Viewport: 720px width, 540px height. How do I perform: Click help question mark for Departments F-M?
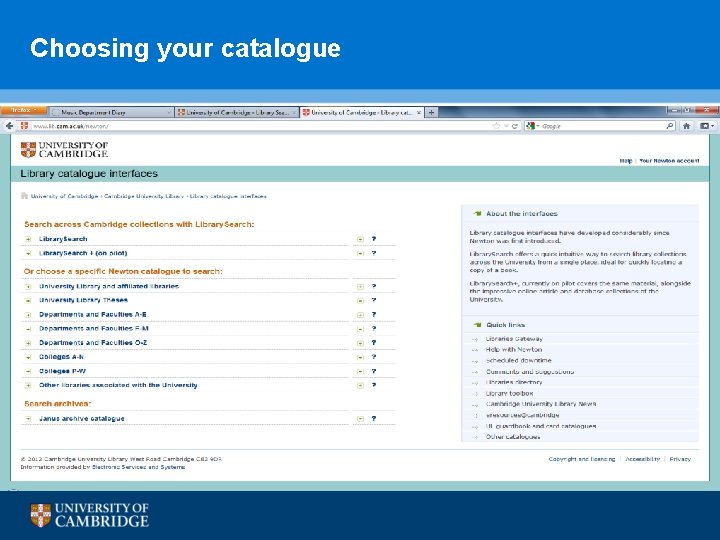click(374, 329)
